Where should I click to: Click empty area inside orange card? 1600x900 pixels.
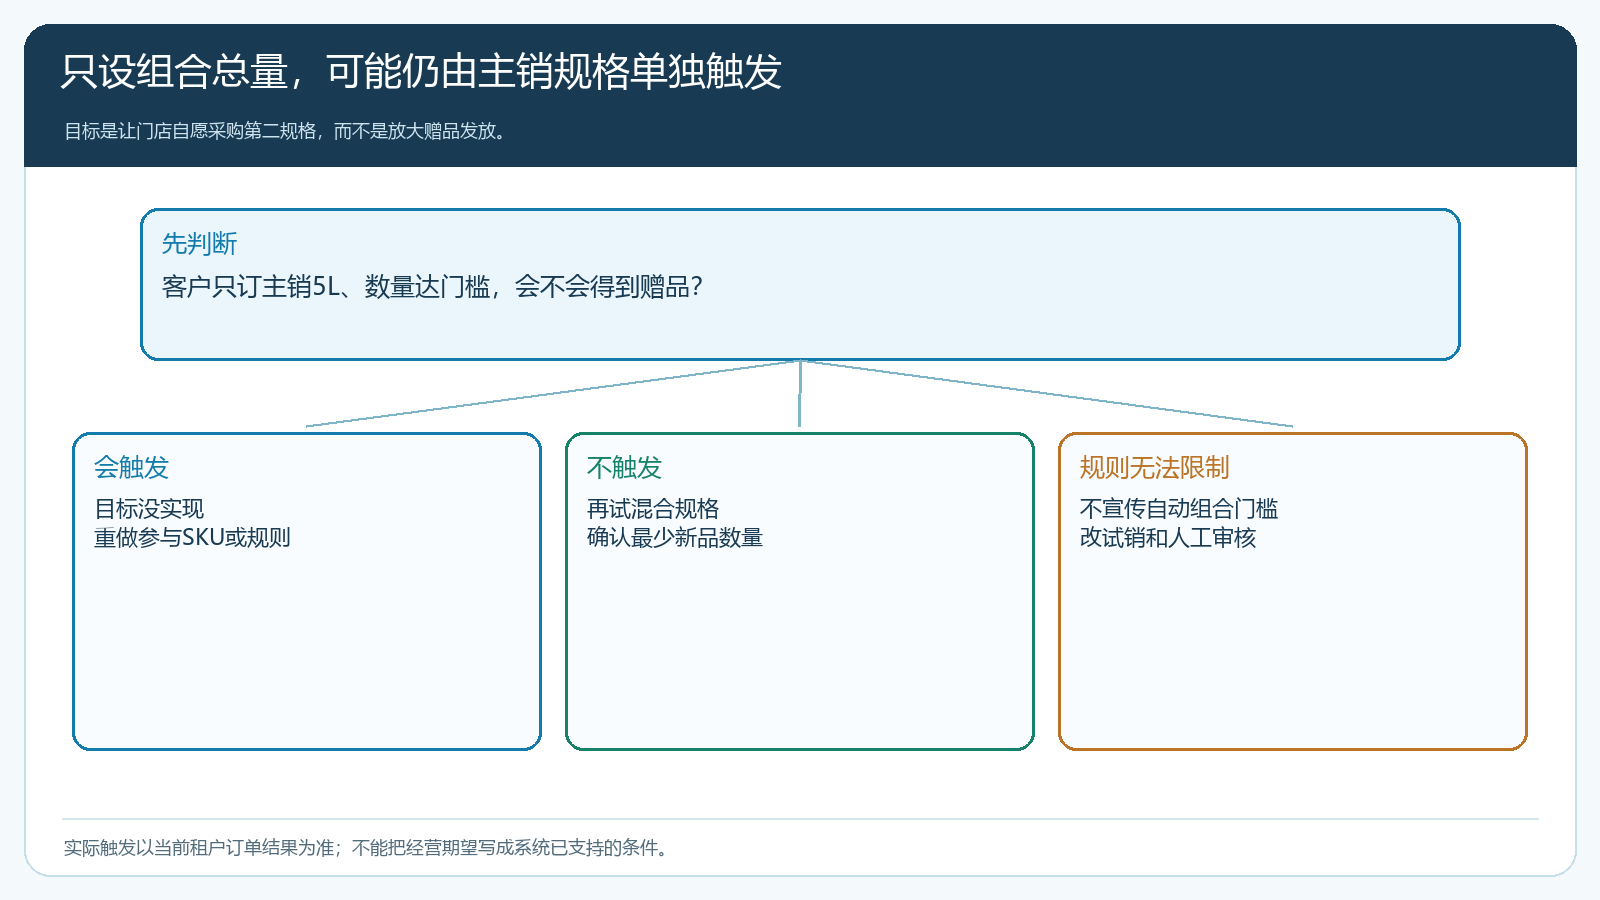point(1293,650)
